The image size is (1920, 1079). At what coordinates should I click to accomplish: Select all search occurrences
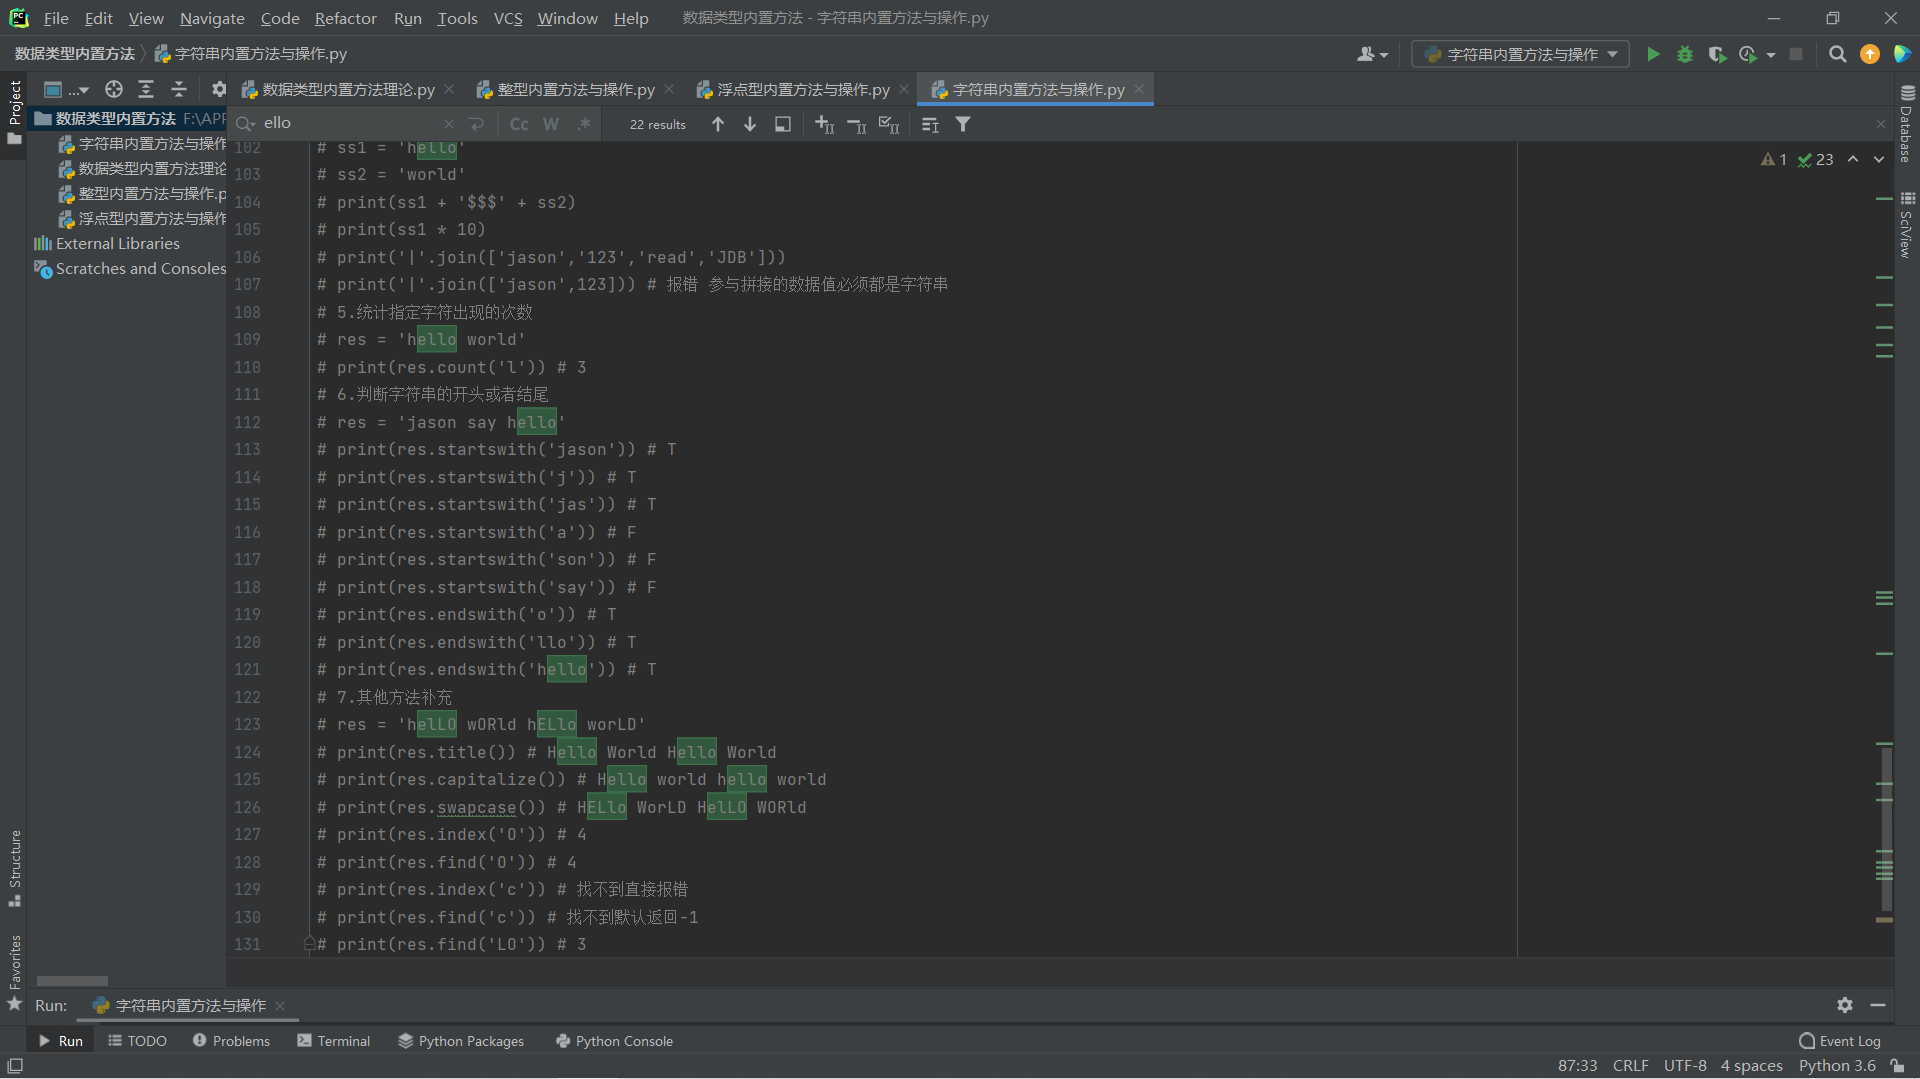[889, 124]
